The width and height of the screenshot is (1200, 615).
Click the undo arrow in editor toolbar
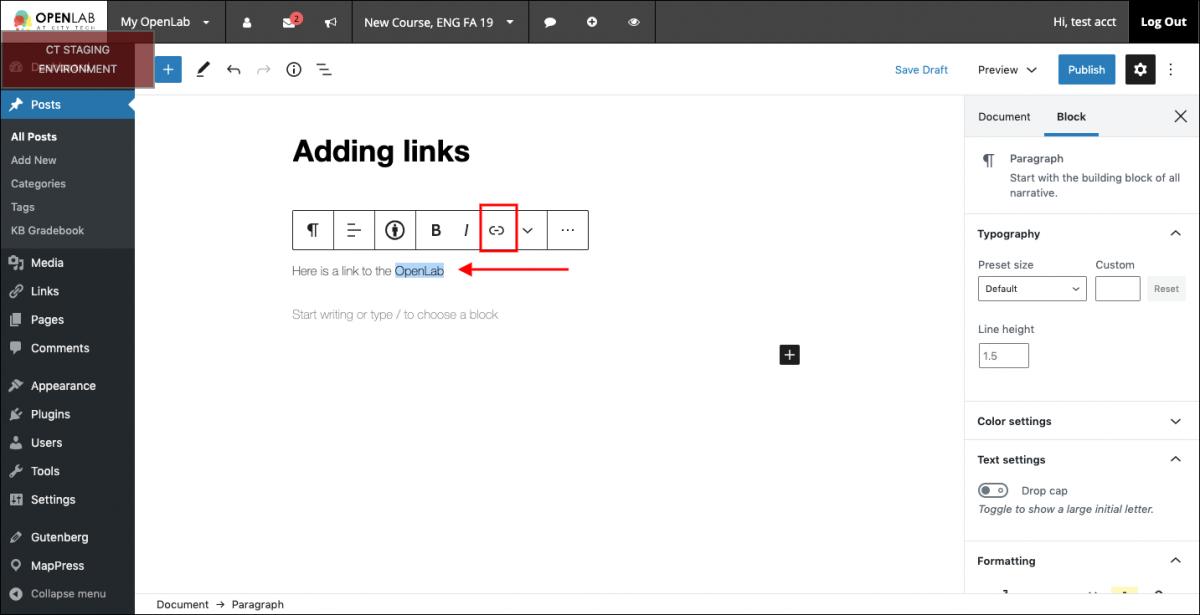pyautogui.click(x=233, y=69)
